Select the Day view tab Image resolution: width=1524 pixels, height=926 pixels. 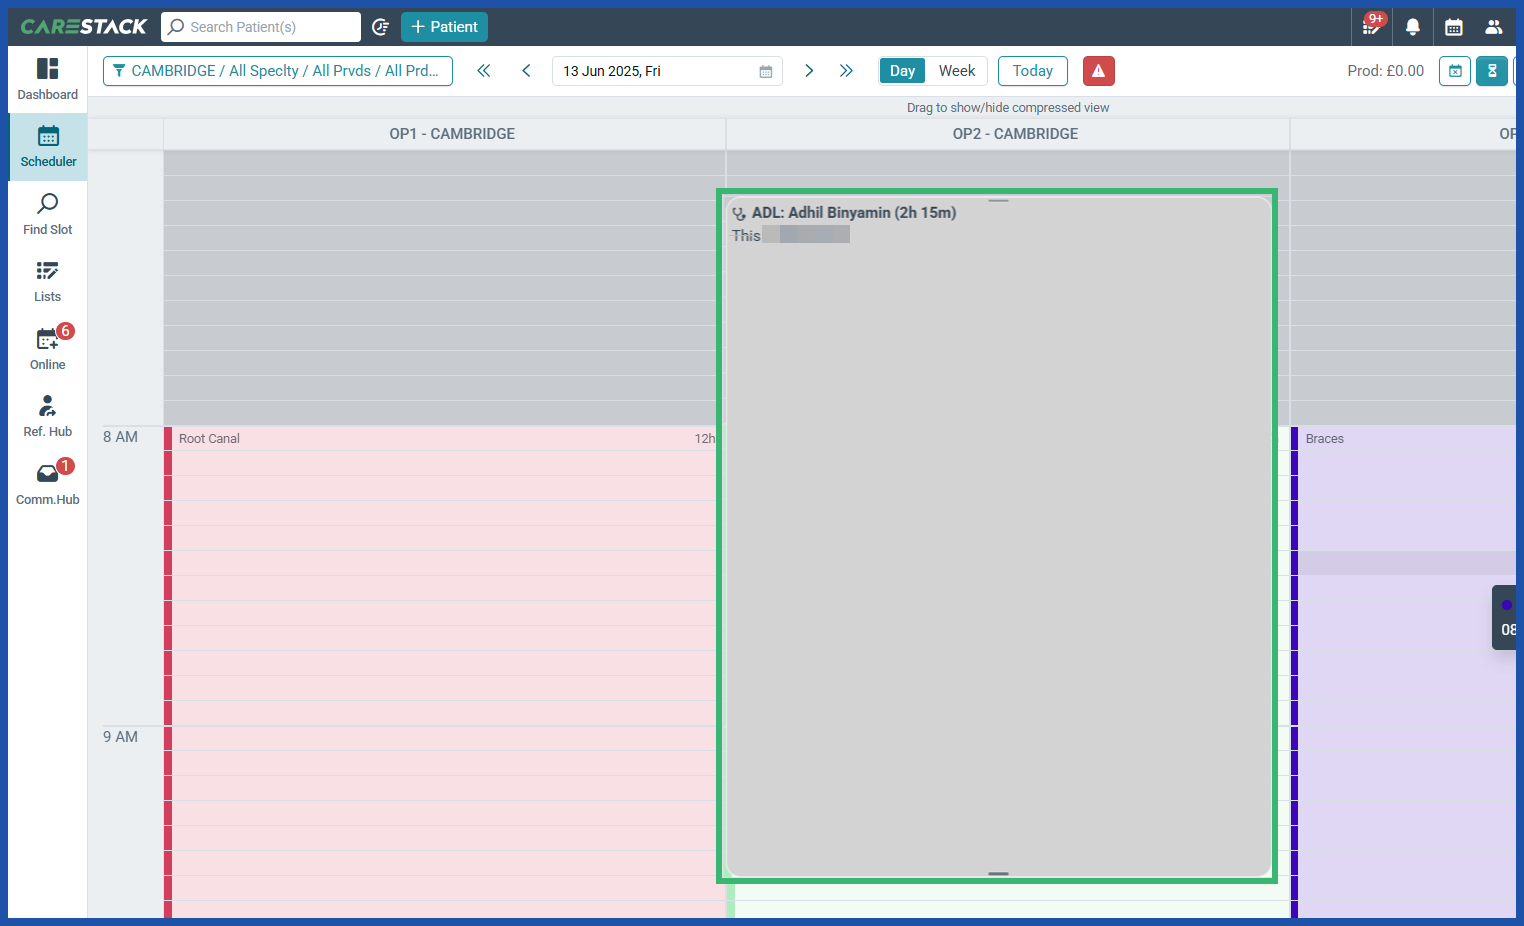coord(902,70)
